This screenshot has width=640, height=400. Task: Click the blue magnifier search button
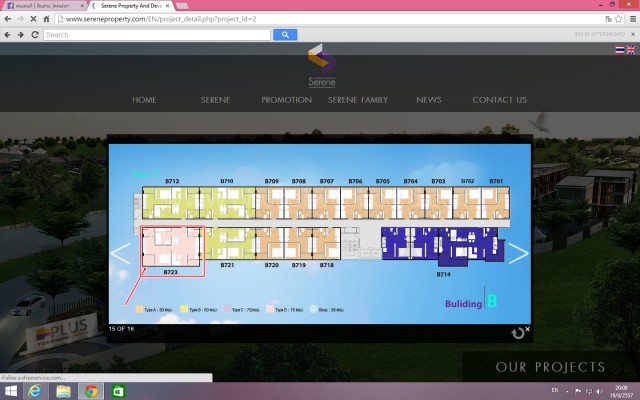tap(285, 35)
